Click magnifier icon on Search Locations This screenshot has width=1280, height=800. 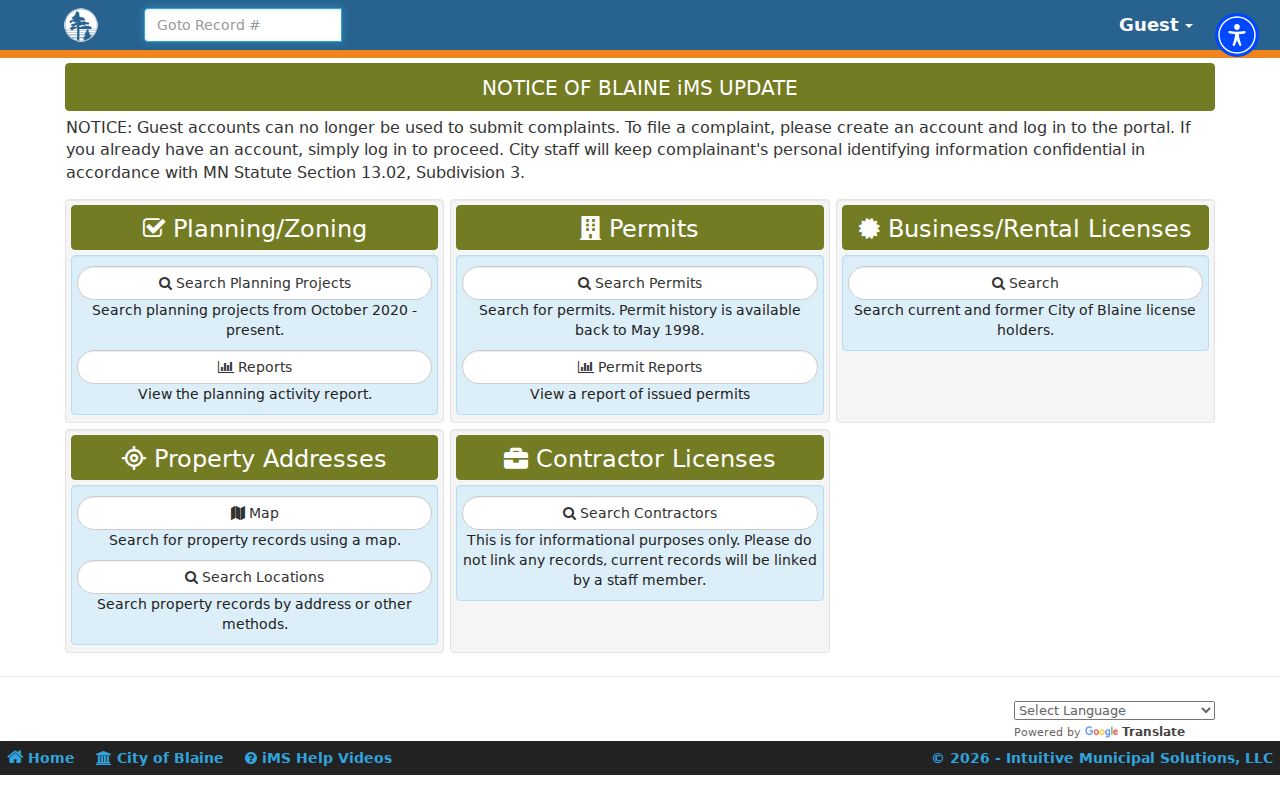191,577
